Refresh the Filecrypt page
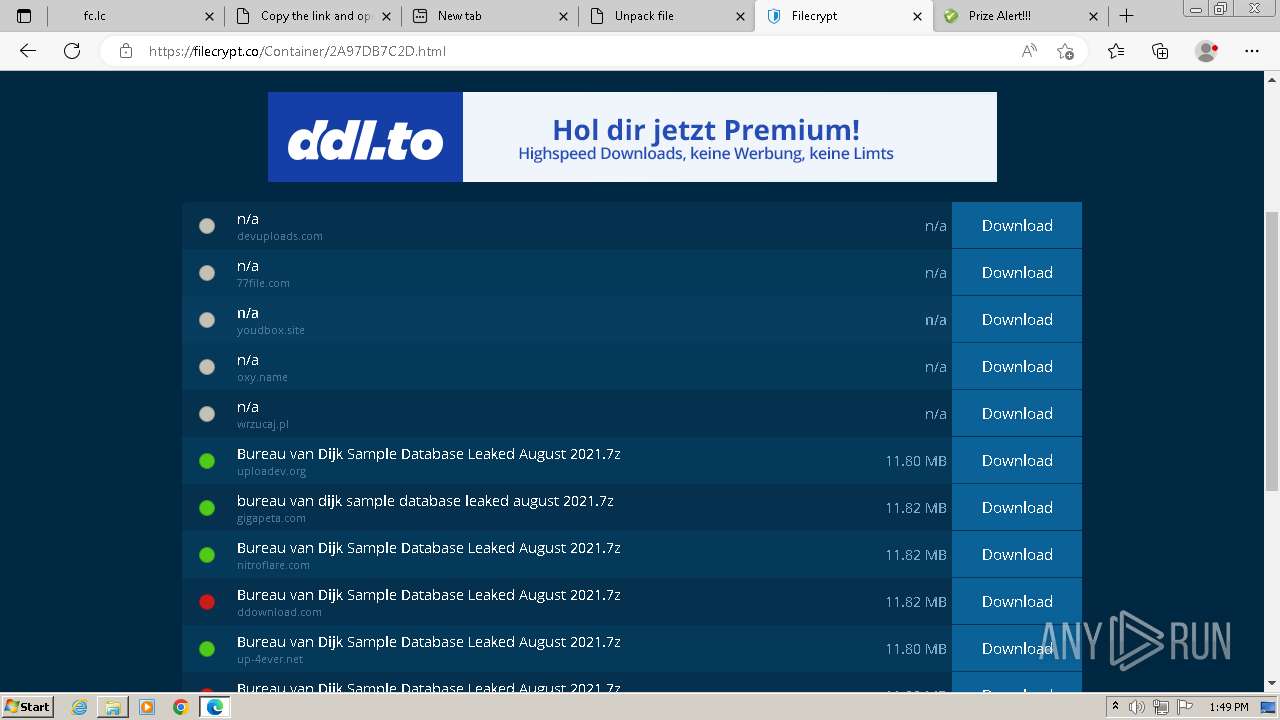The height and width of the screenshot is (720, 1280). click(x=72, y=51)
